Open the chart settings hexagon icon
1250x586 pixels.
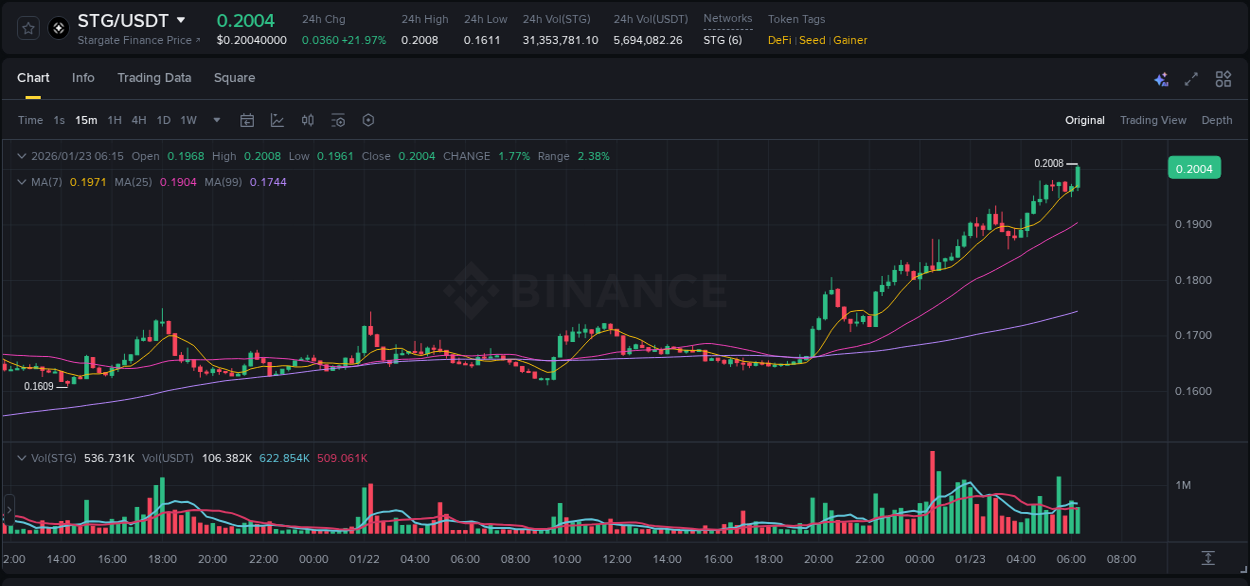tap(368, 120)
